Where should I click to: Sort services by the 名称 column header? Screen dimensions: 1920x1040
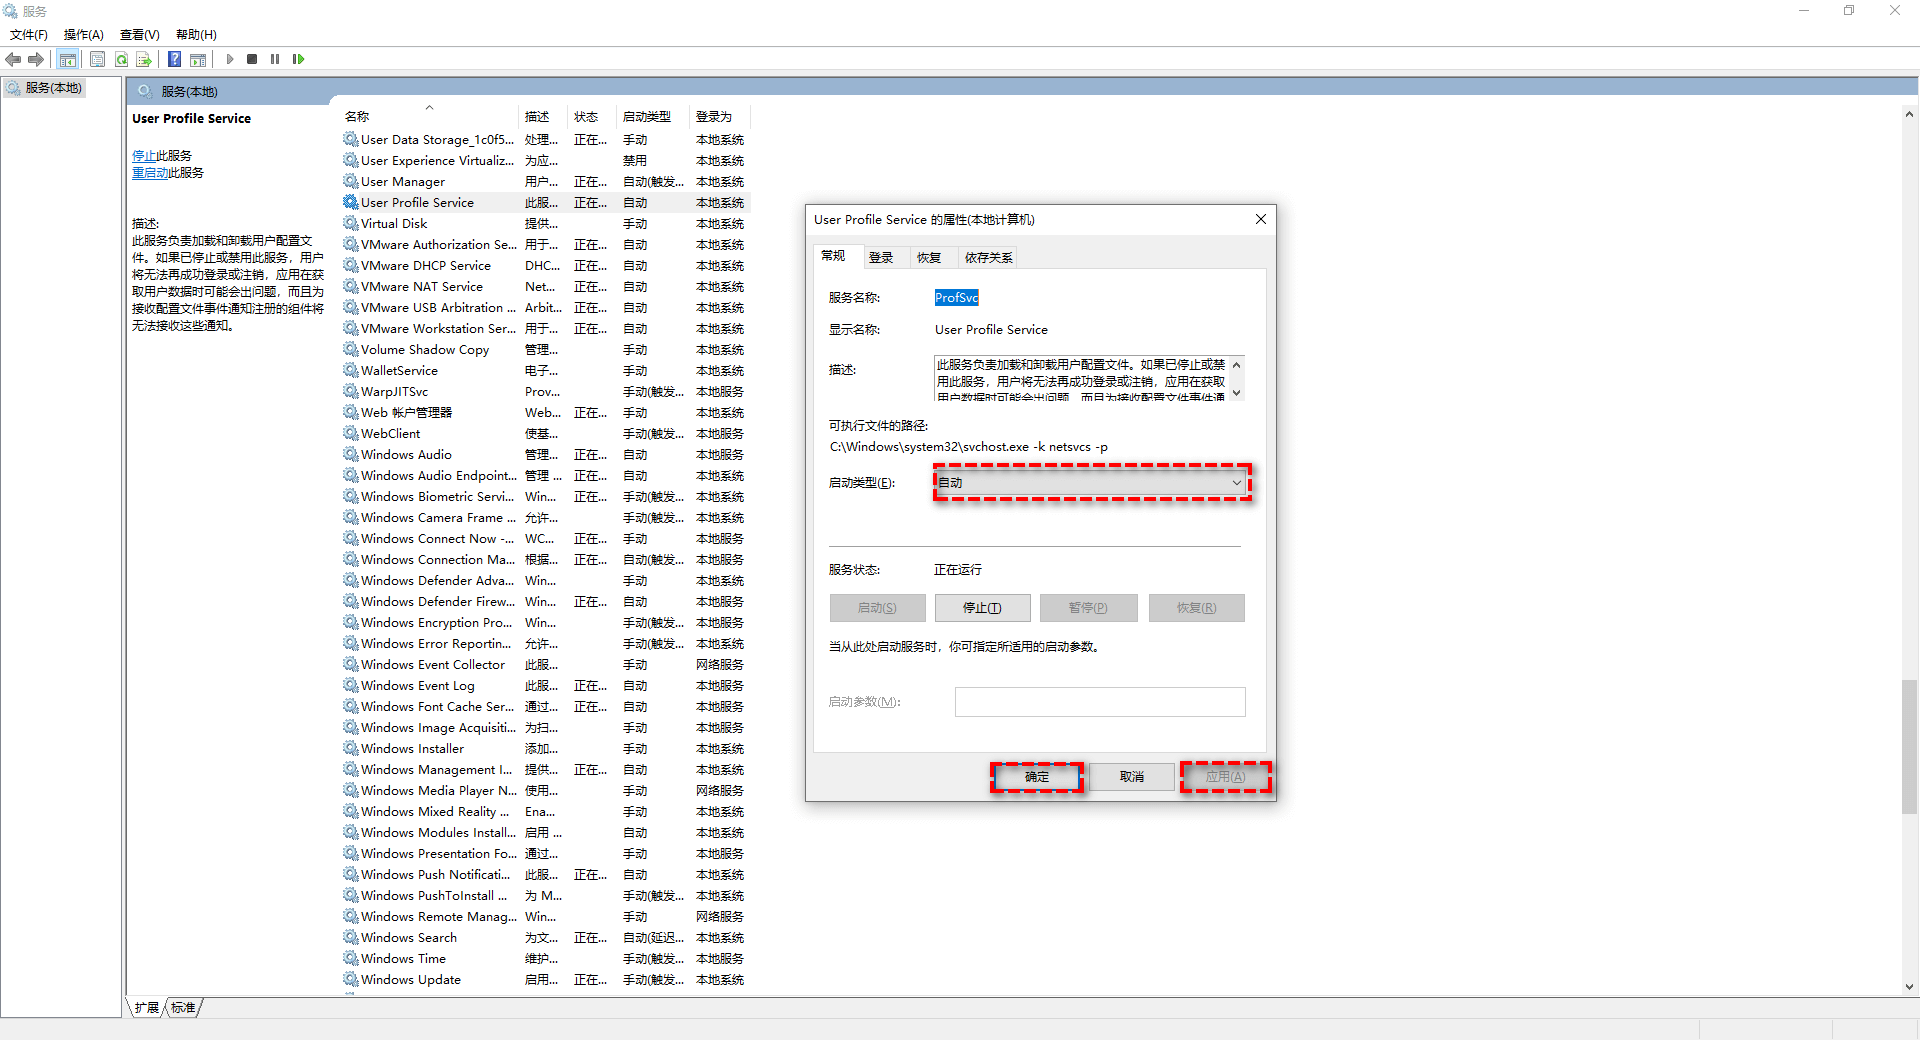(357, 117)
